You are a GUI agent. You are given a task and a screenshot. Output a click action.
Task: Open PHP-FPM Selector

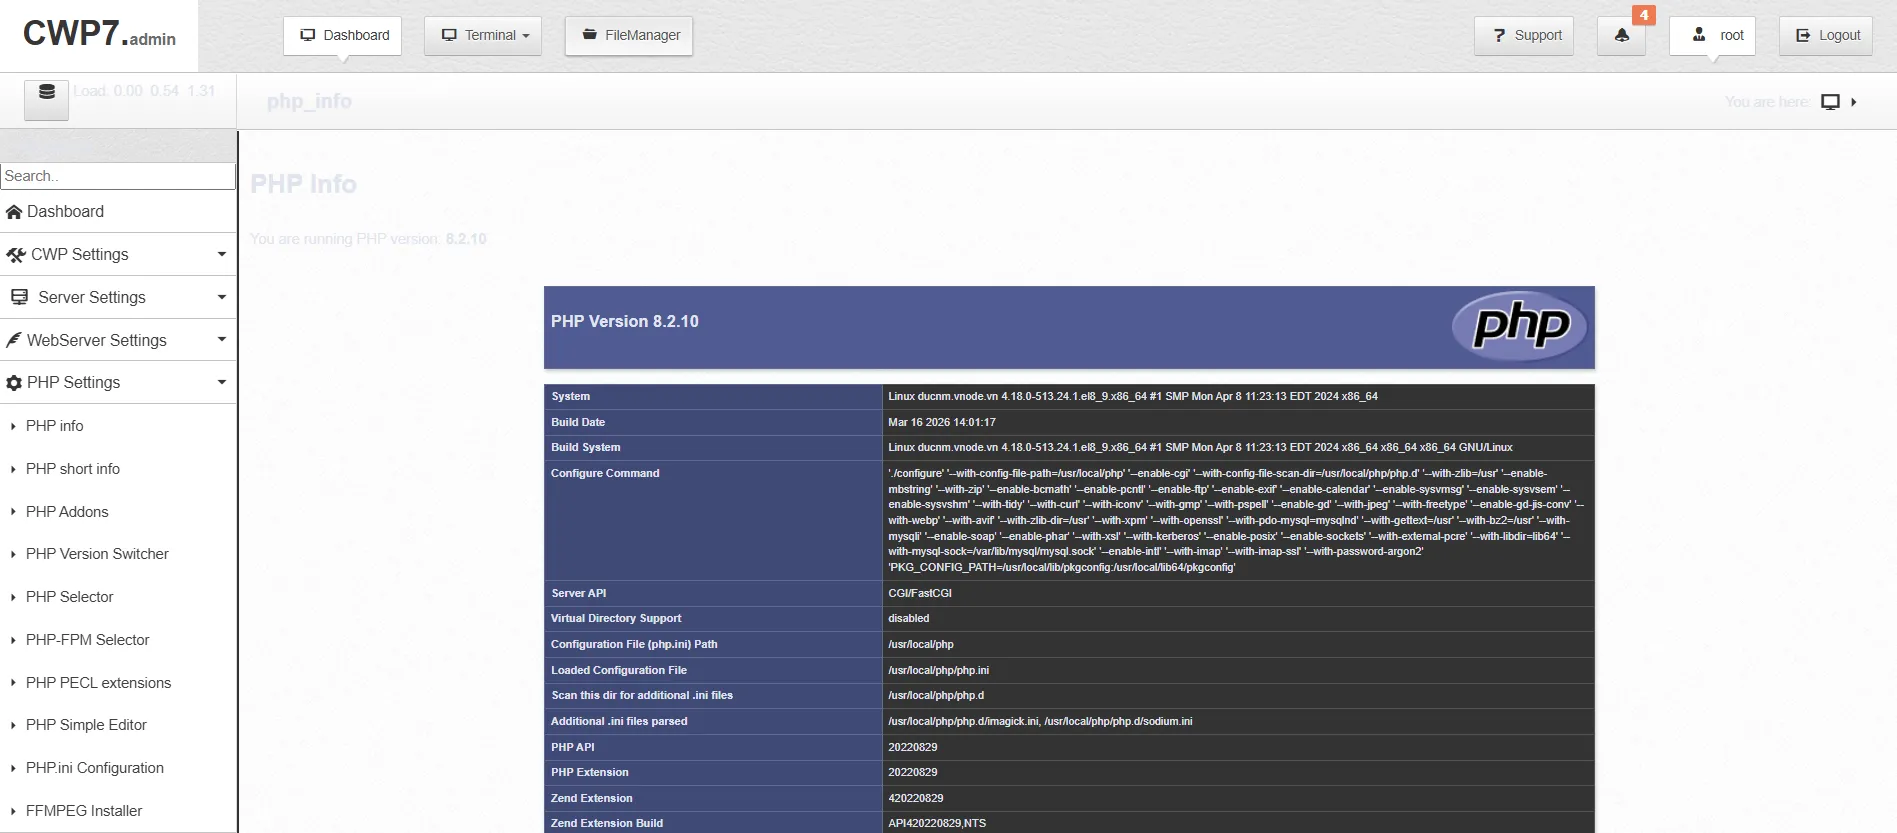coord(87,640)
